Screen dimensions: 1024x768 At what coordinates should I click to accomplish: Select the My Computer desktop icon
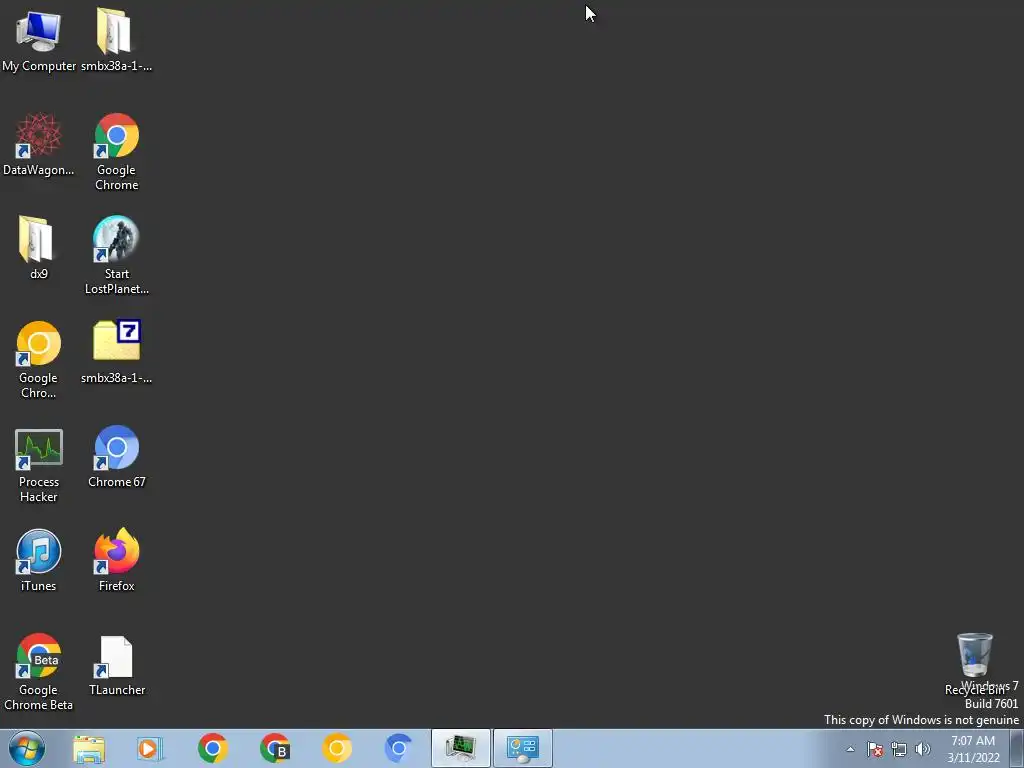[39, 39]
